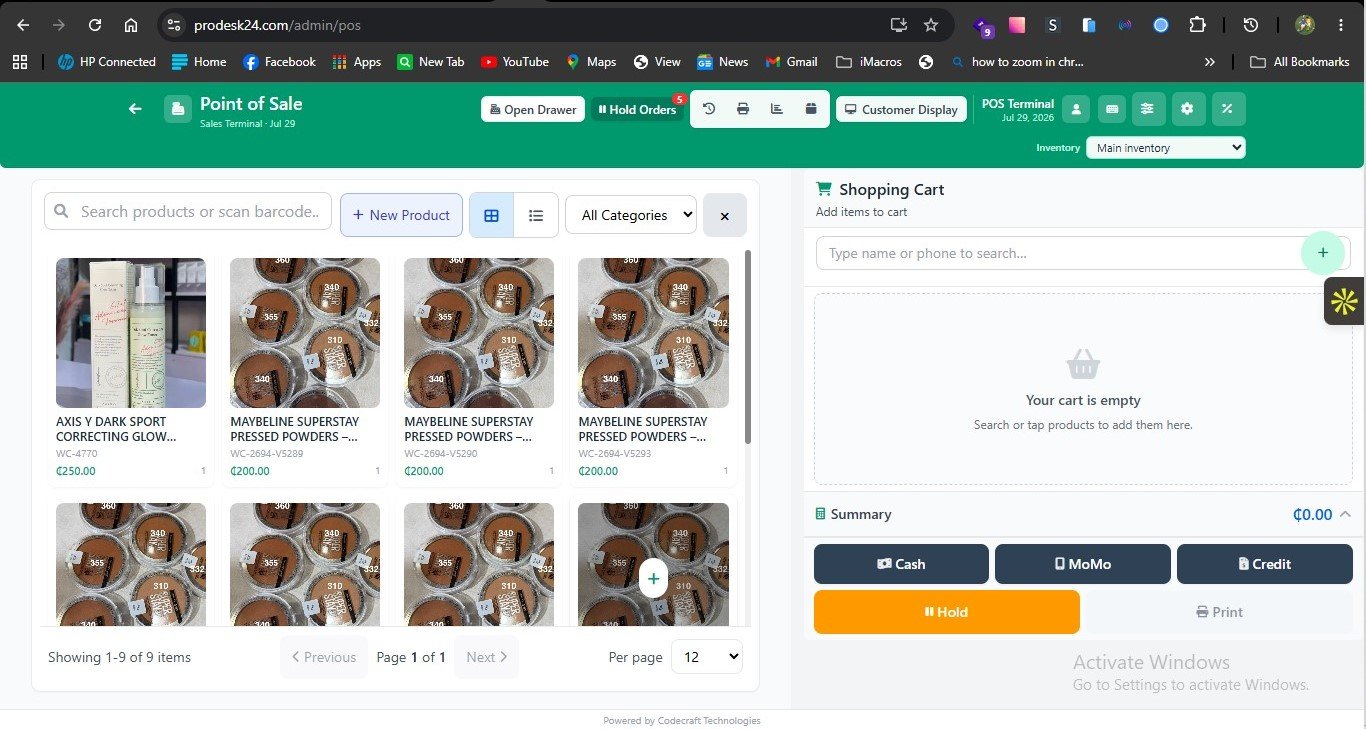Click the Chrome profile avatar
Screen dimensions: 1366x729
(x=1304, y=25)
